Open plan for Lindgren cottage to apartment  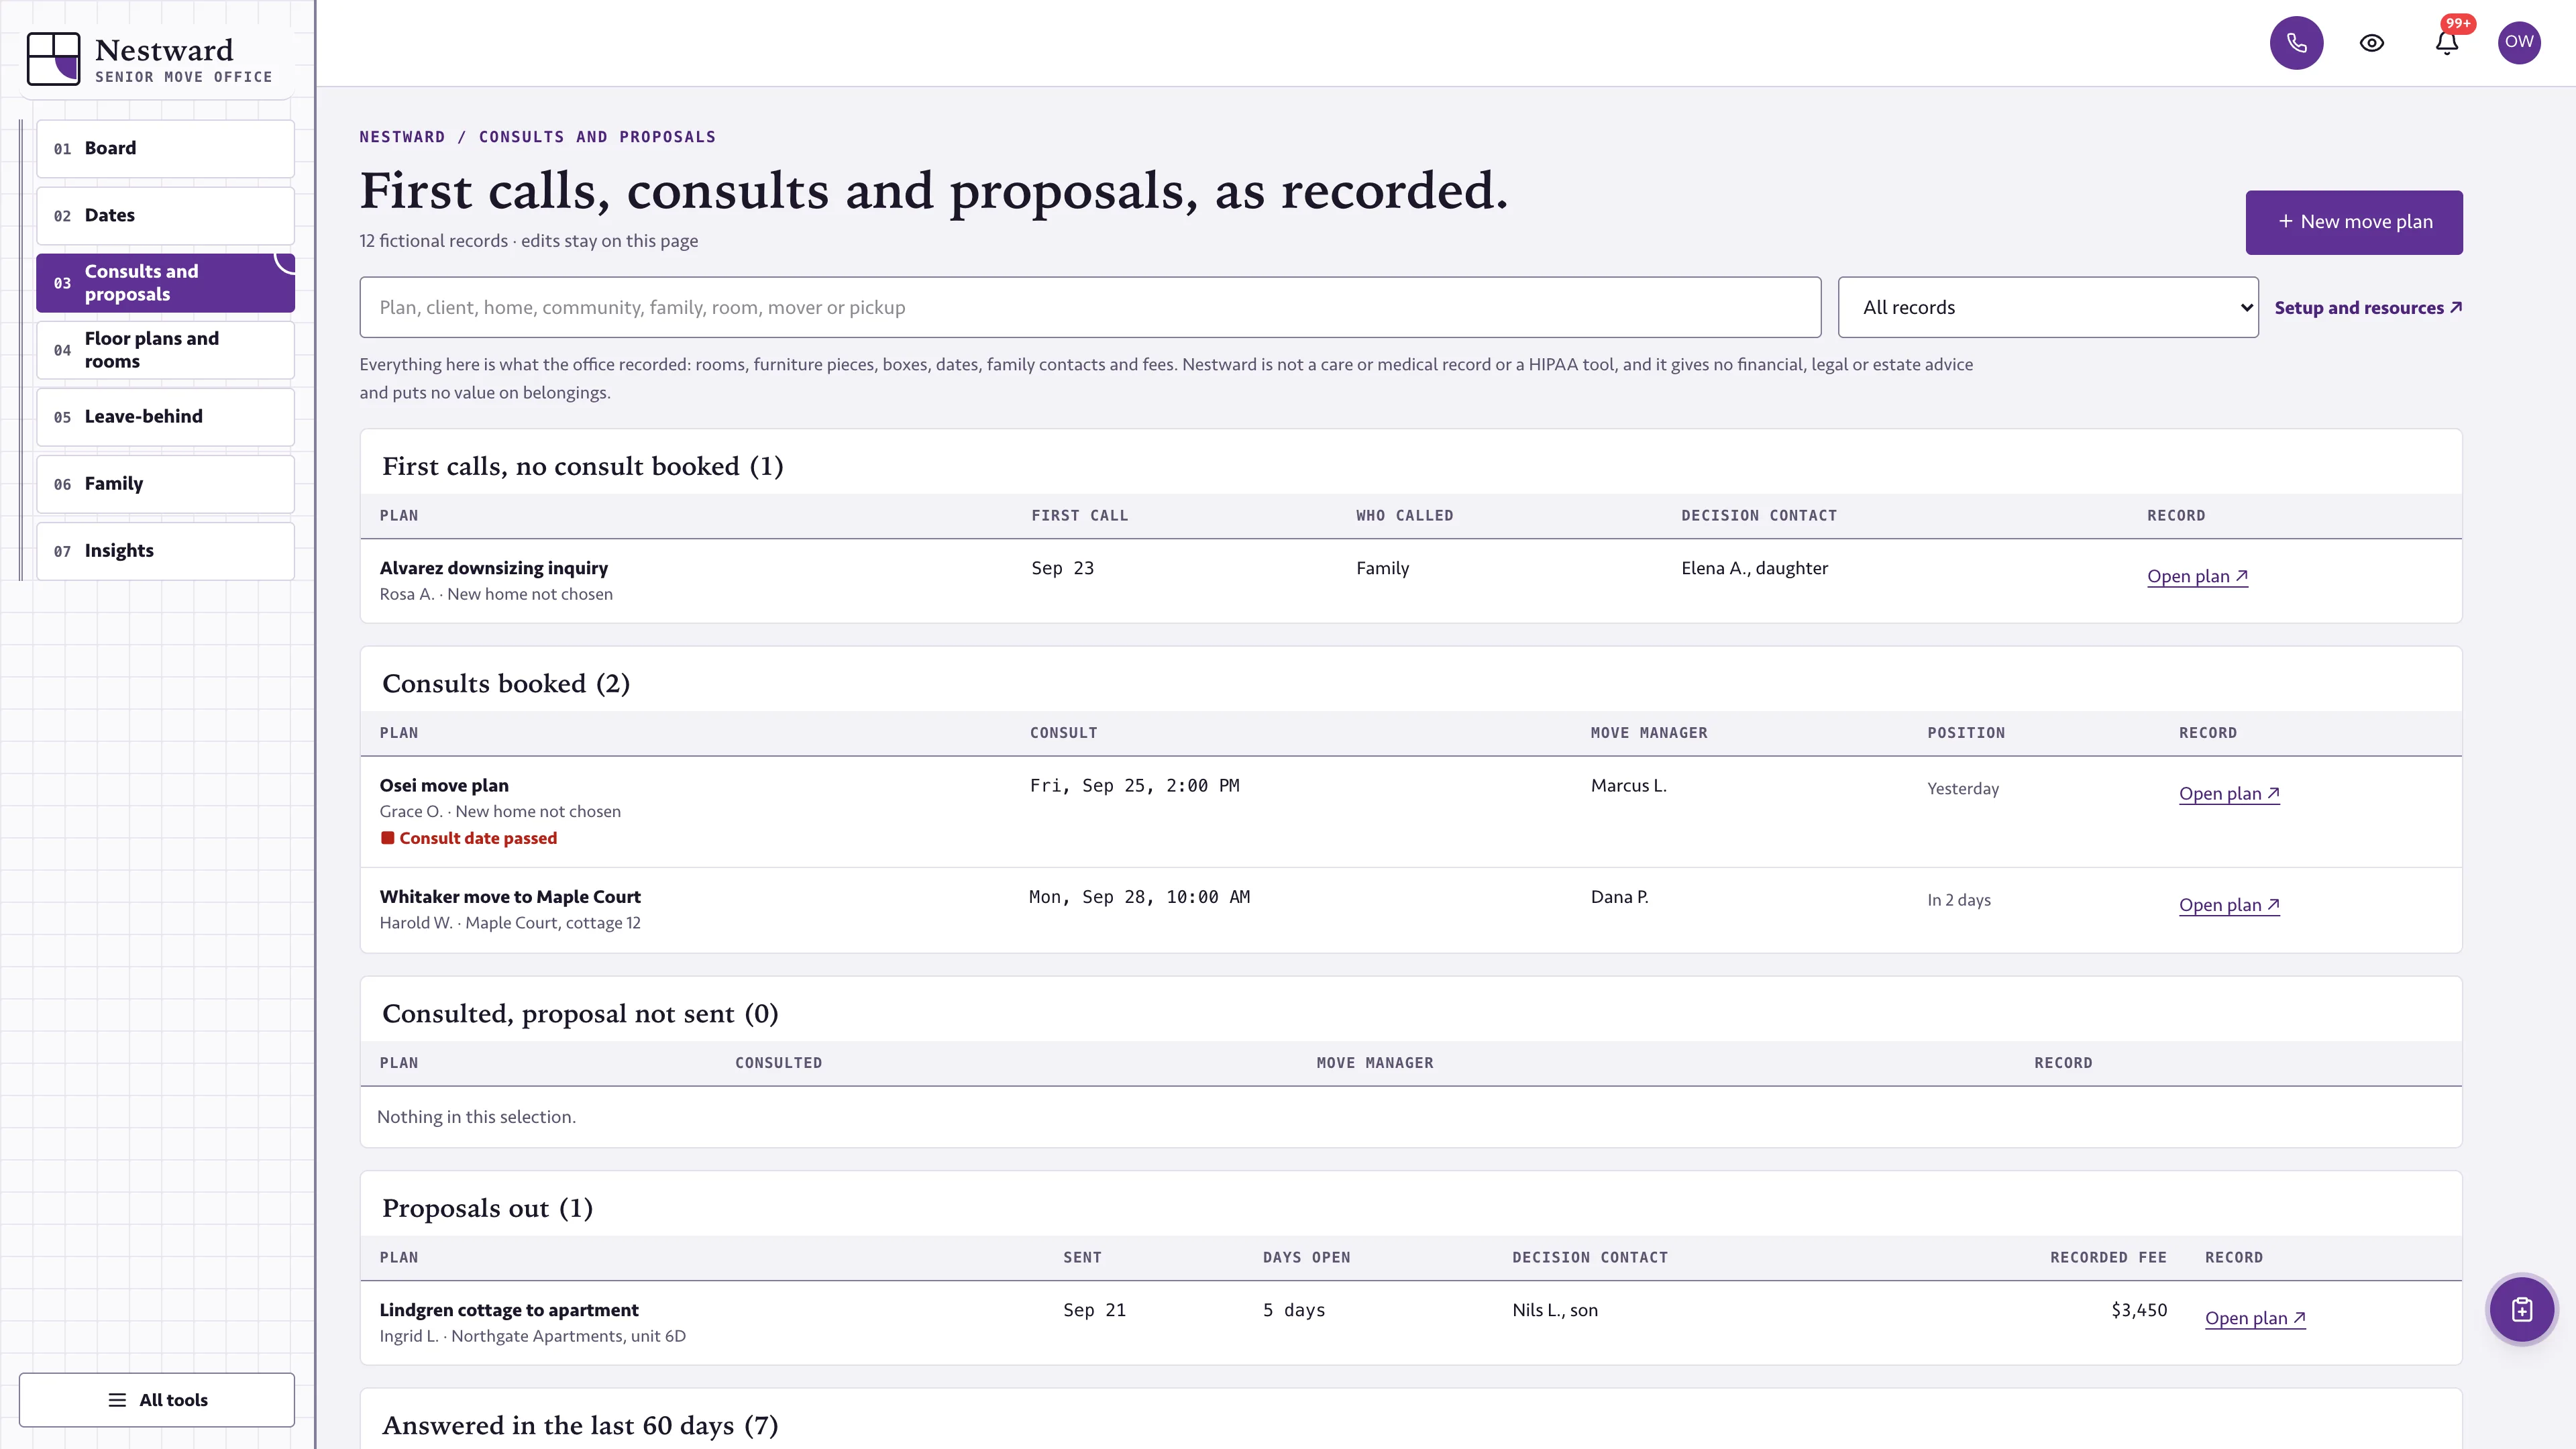click(x=2255, y=1318)
